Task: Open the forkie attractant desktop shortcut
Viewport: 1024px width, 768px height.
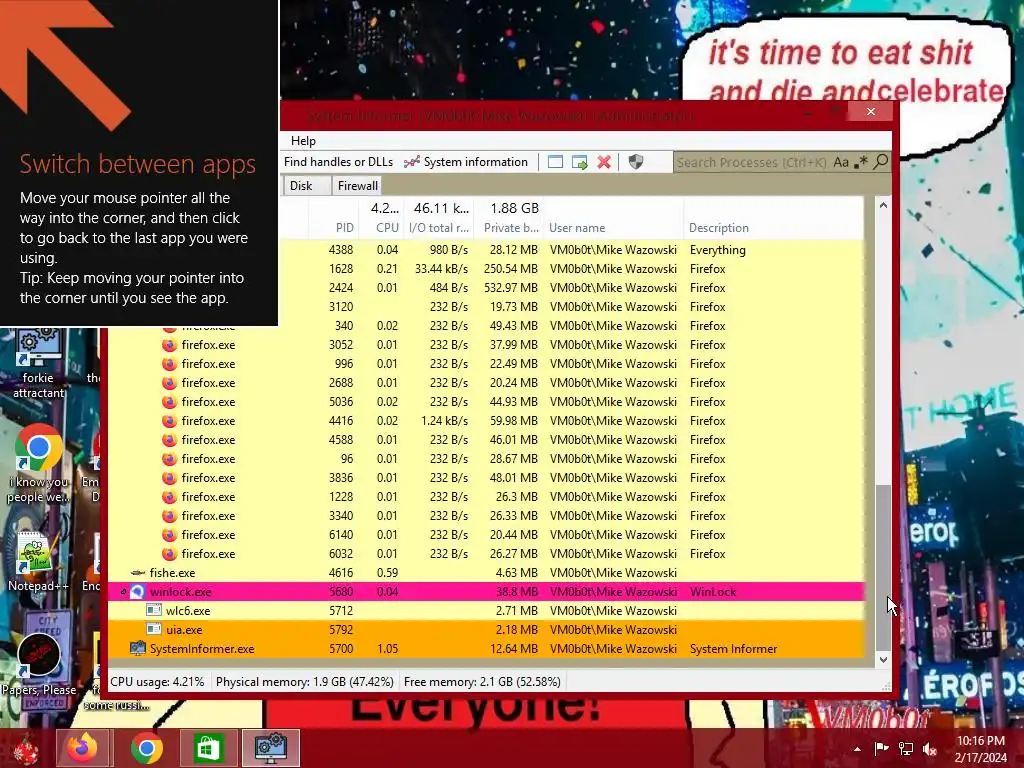Action: pyautogui.click(x=38, y=364)
